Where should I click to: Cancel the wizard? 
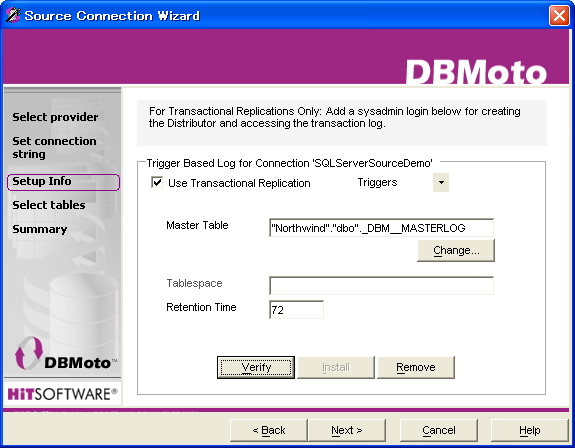point(439,430)
